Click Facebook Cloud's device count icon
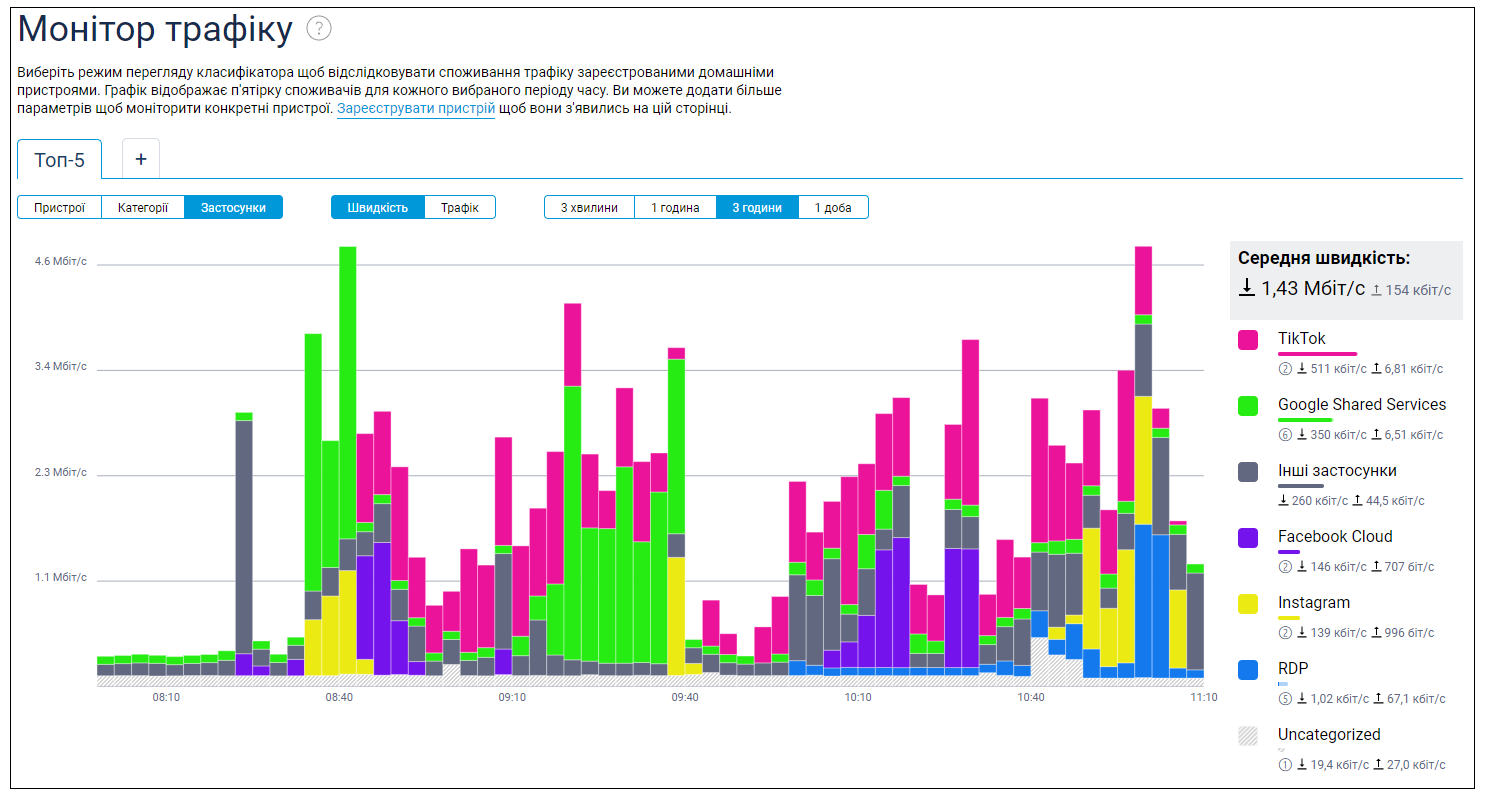Image resolution: width=1485 pixels, height=794 pixels. 1285,567
